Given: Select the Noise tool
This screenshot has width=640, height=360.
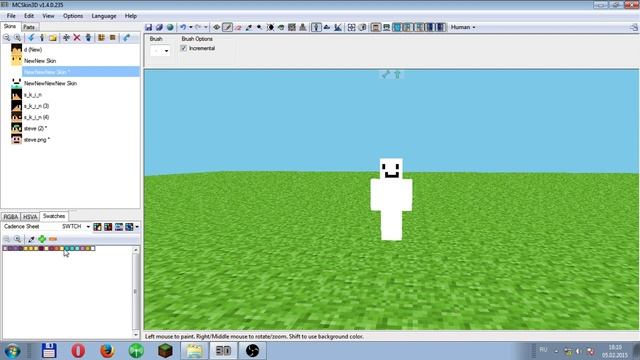Looking at the screenshot, I should pyautogui.click(x=292, y=27).
